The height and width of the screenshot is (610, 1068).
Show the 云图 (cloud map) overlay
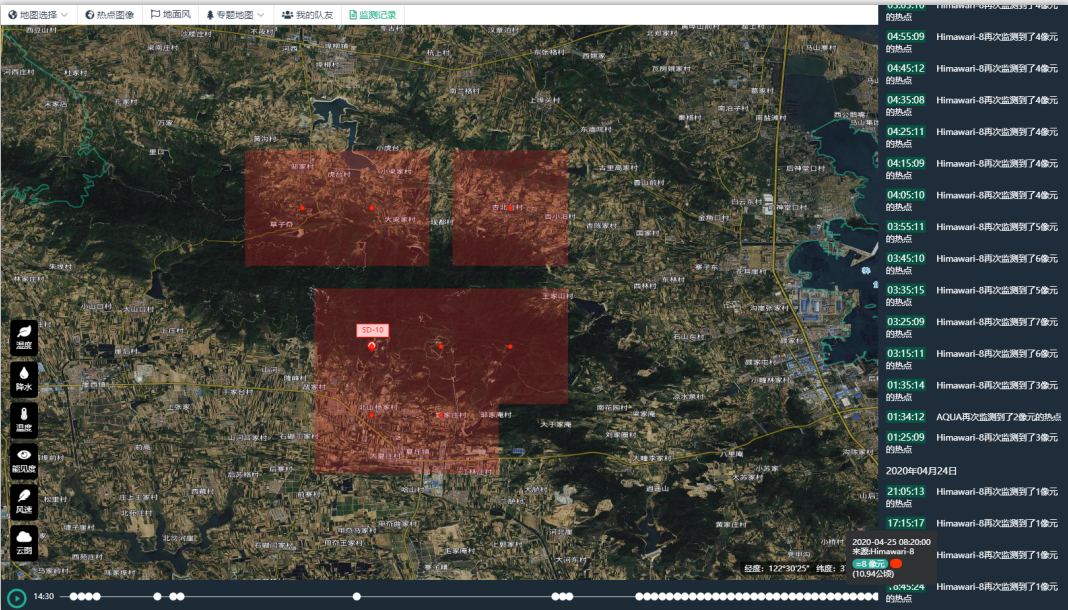tap(24, 542)
